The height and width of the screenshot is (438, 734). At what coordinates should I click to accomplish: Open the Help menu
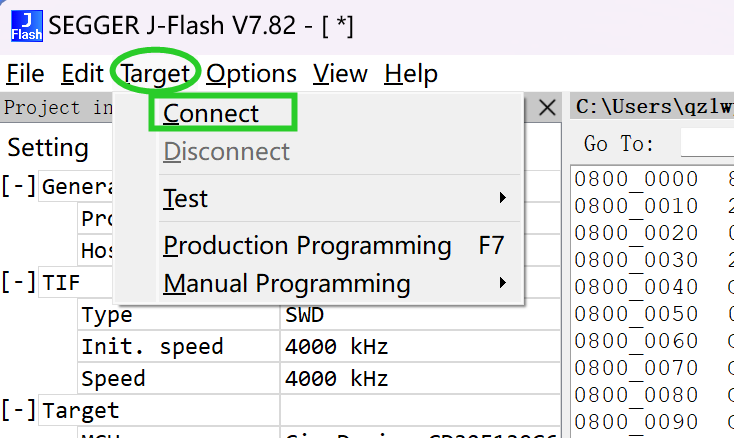coord(411,73)
